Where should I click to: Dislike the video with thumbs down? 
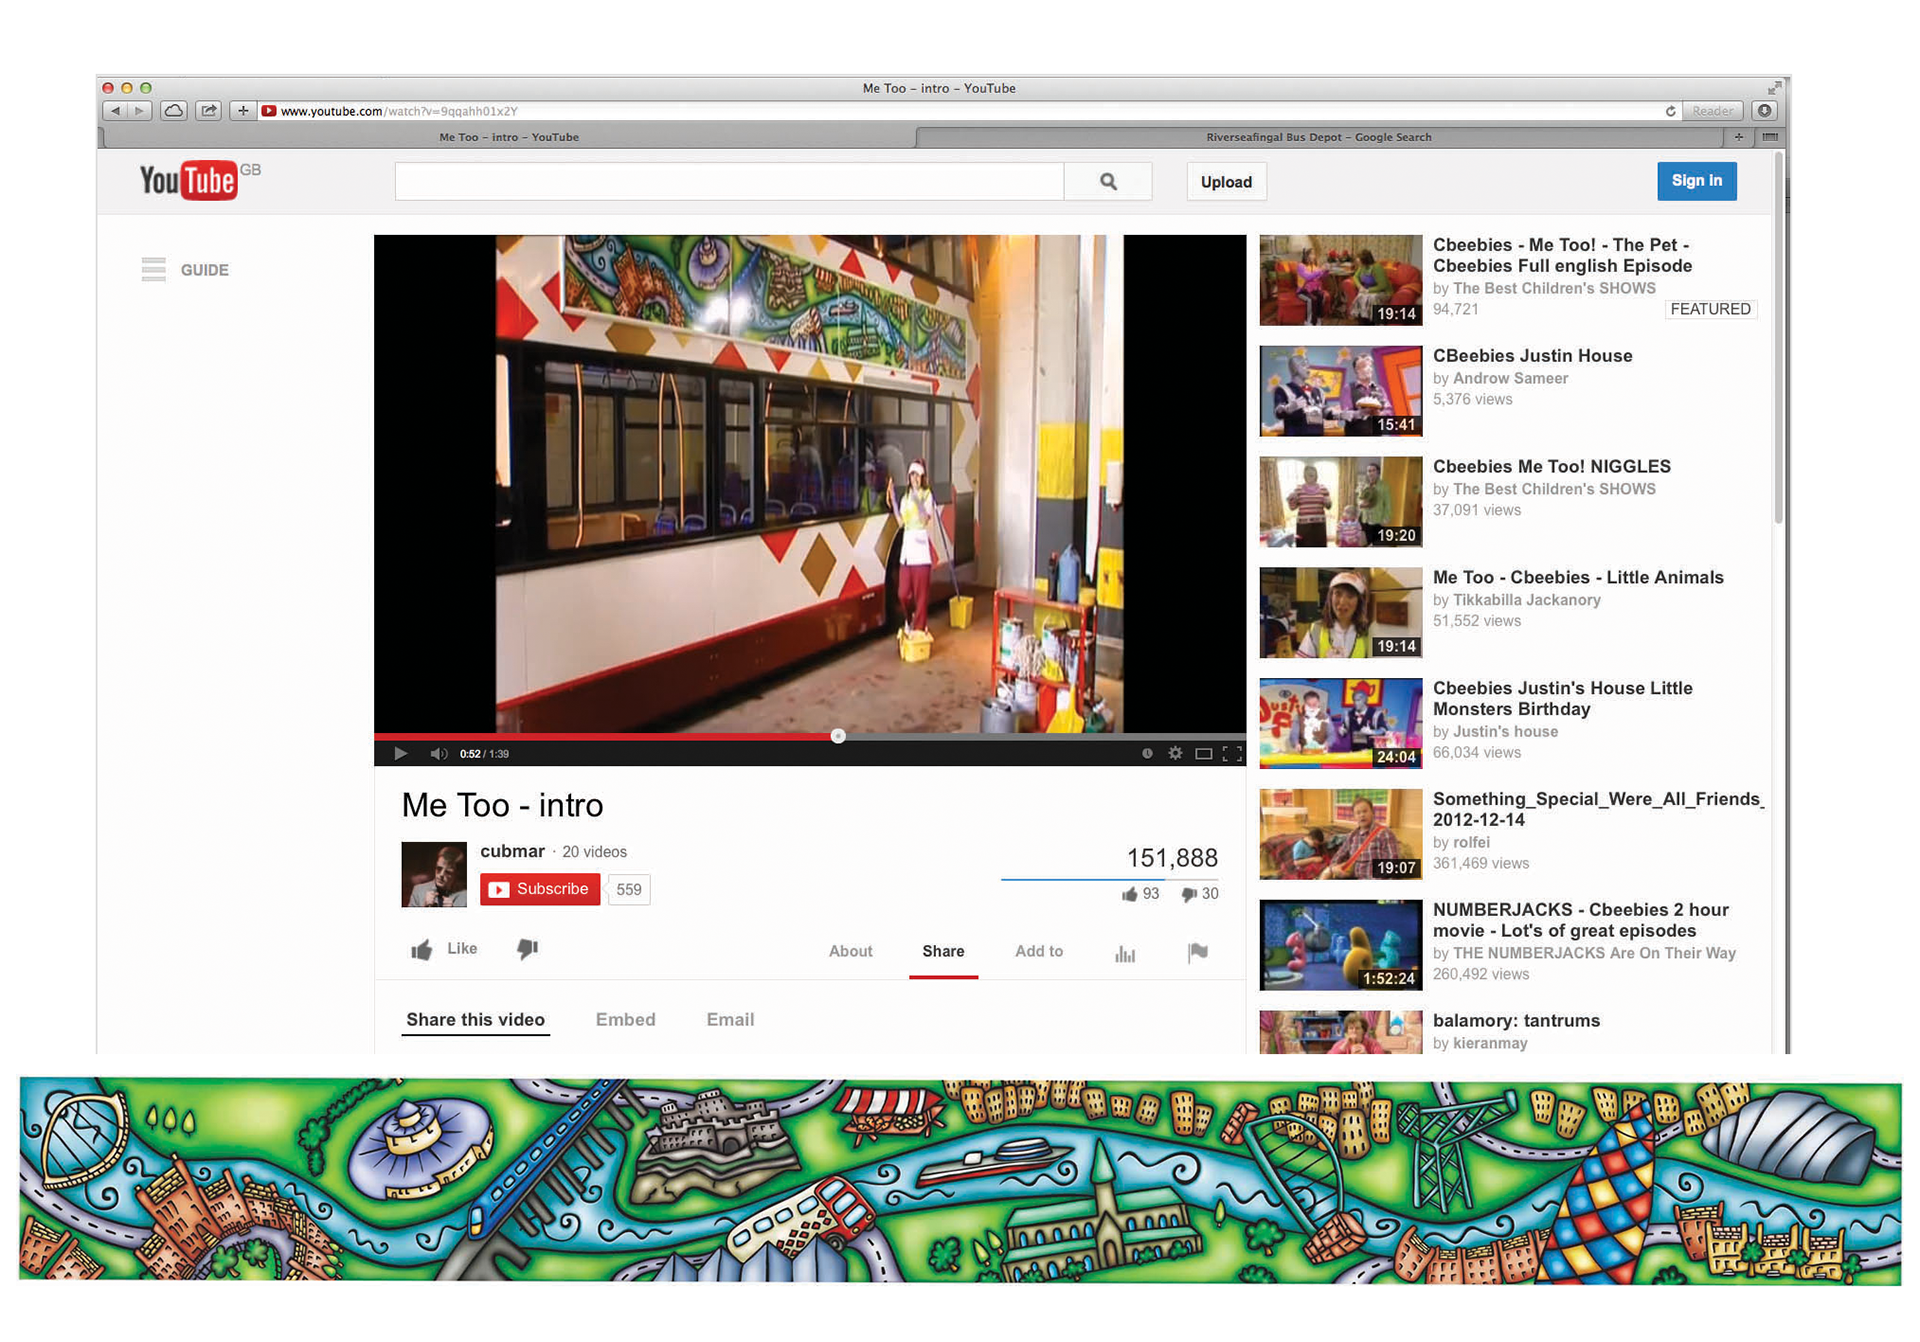click(x=527, y=949)
